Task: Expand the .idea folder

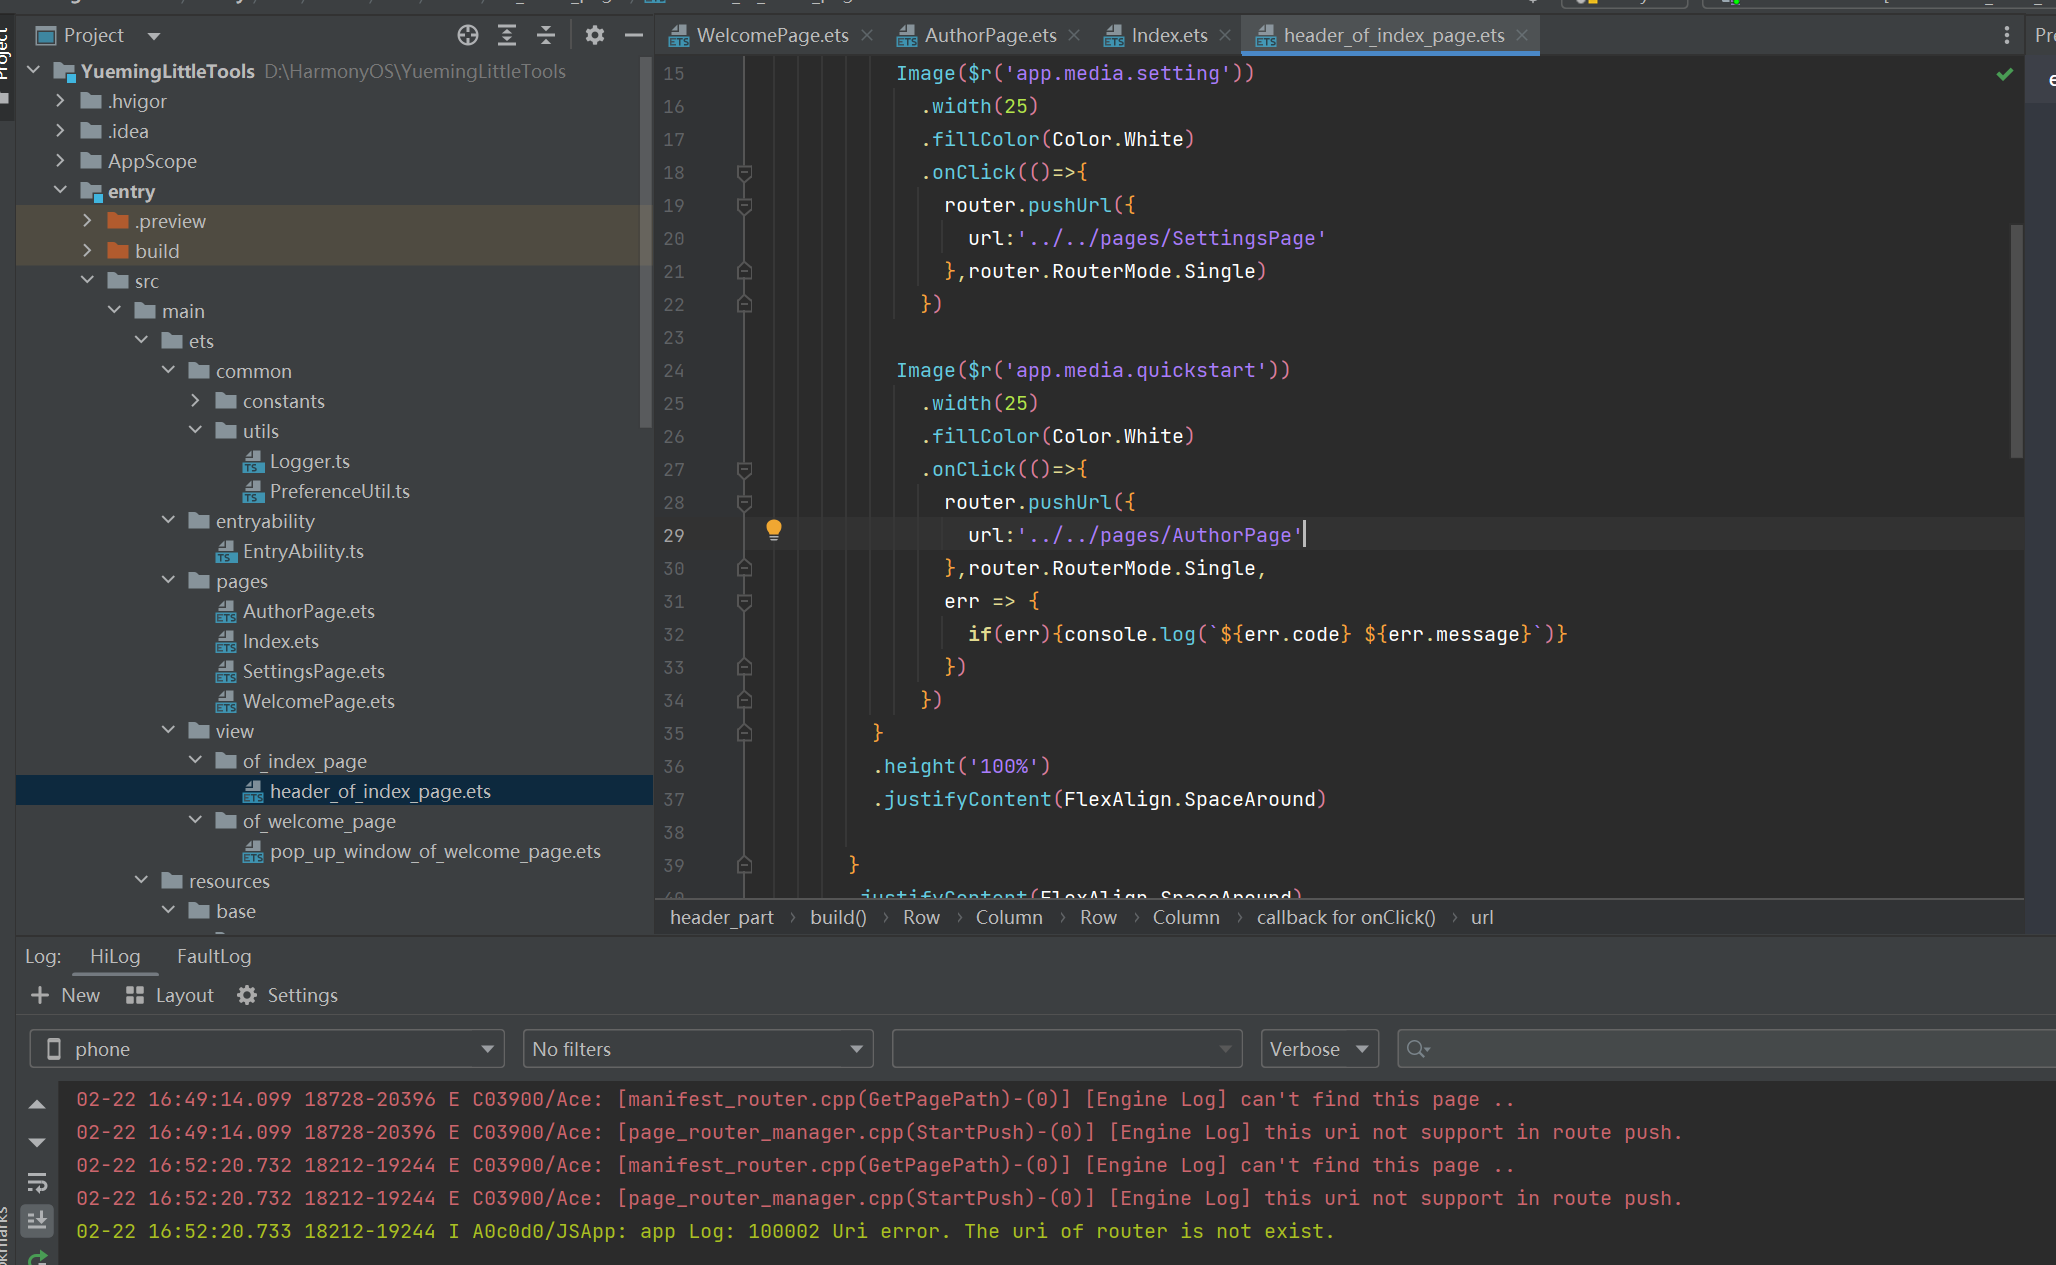Action: 60,131
